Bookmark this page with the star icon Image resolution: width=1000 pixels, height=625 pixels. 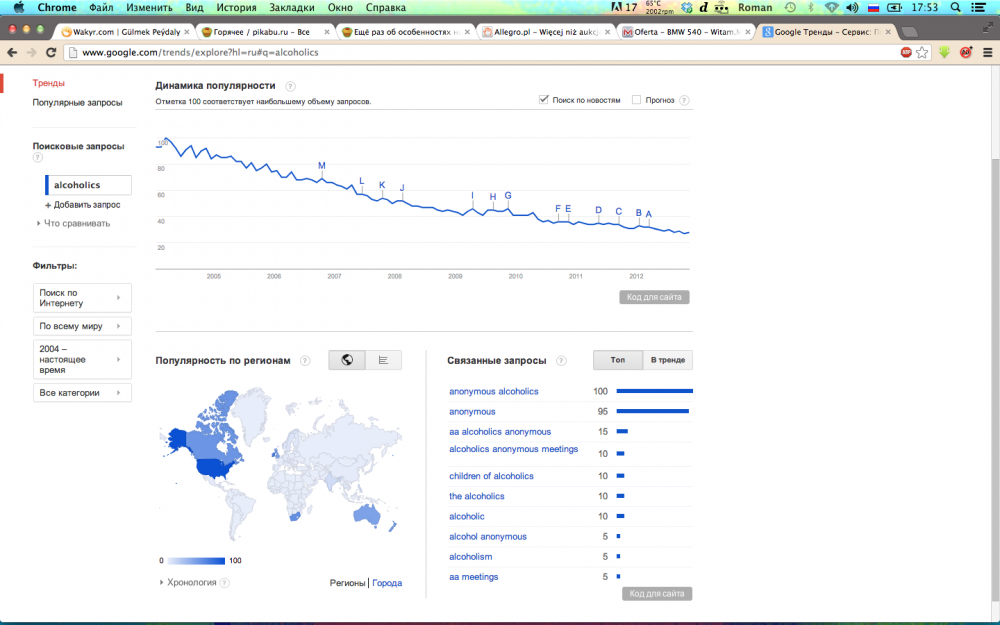[x=922, y=52]
